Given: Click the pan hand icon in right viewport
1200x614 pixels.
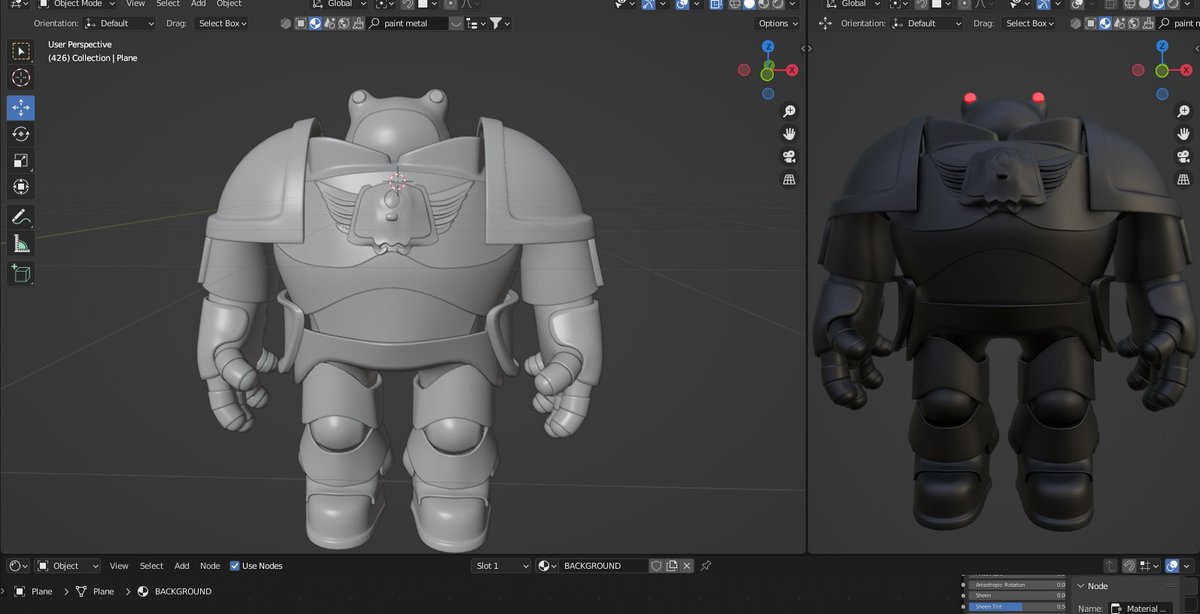Looking at the screenshot, I should click(1183, 134).
